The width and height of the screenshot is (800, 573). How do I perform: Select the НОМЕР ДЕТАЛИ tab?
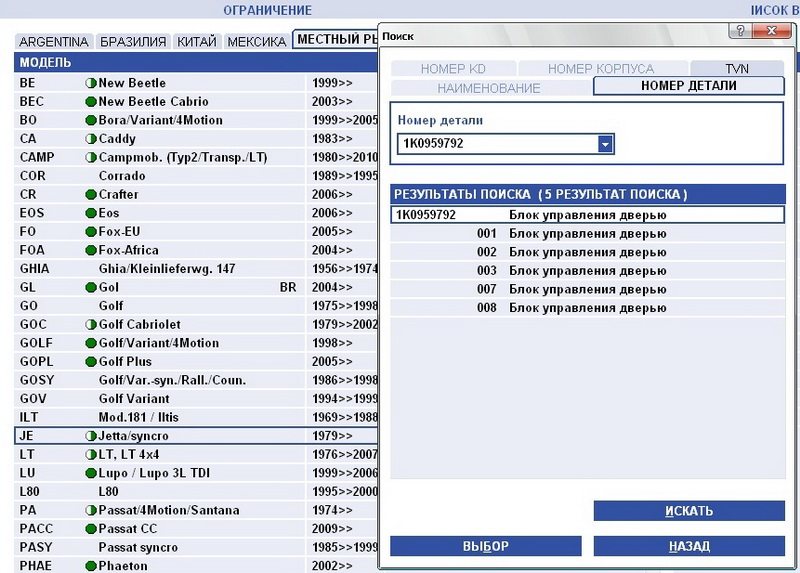pyautogui.click(x=689, y=85)
